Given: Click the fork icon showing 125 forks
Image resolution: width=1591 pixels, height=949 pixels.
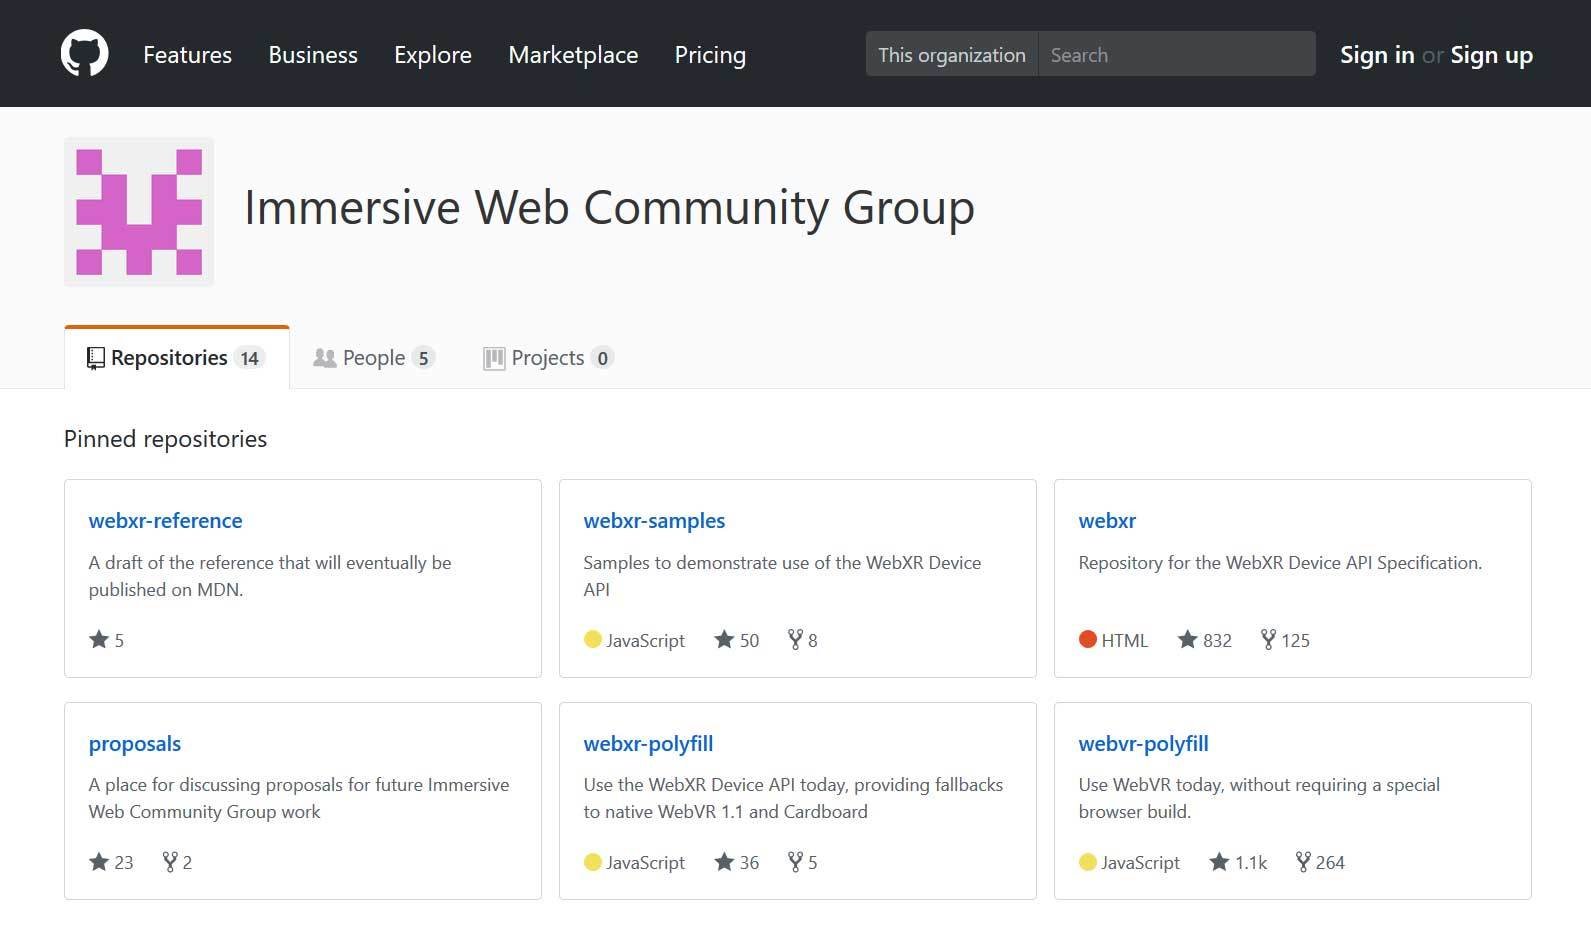Looking at the screenshot, I should 1268,639.
